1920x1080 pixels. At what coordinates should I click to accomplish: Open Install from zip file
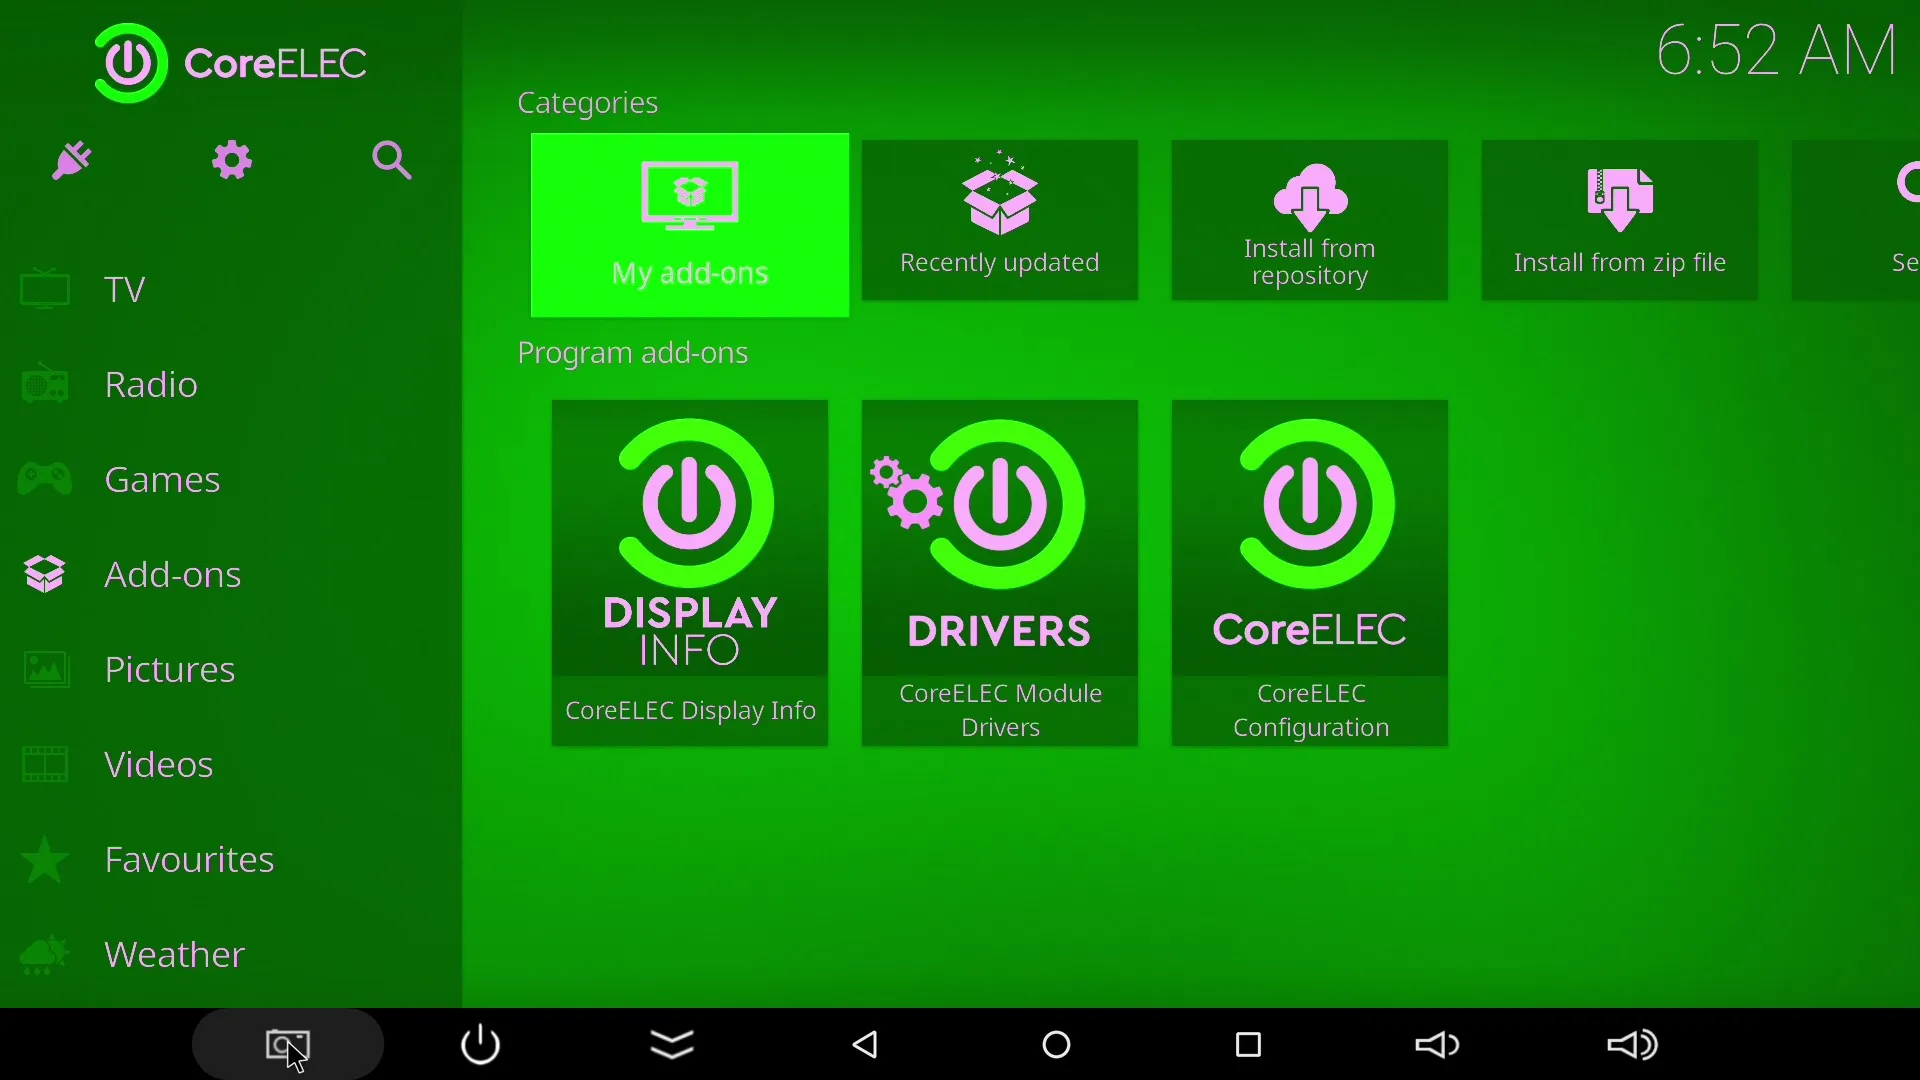pos(1619,221)
